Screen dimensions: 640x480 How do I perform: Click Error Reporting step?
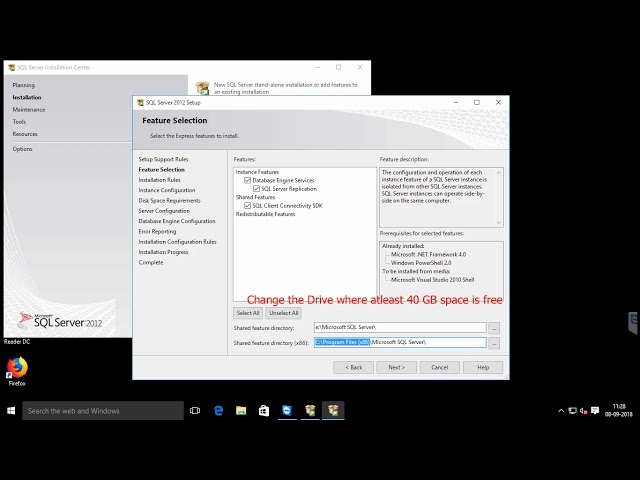(157, 231)
